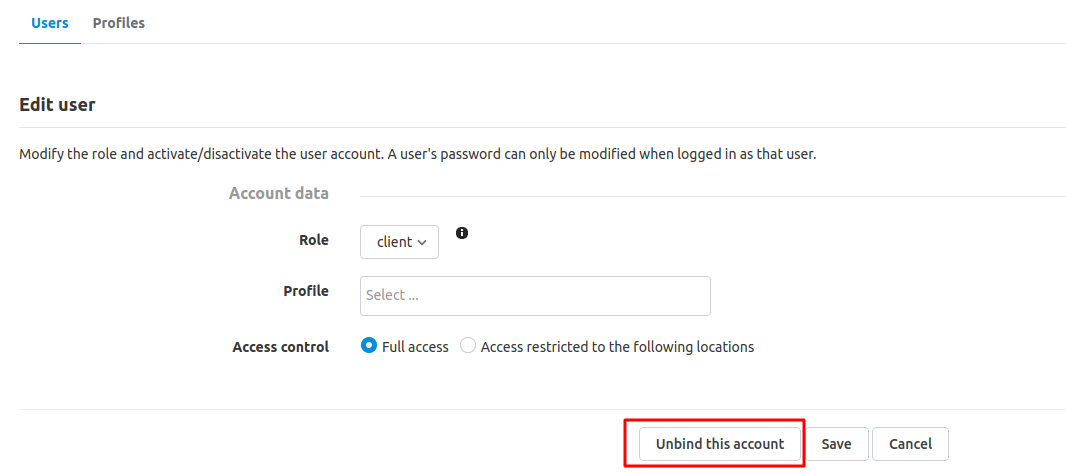
Task: Click the Profile field label
Action: point(306,291)
